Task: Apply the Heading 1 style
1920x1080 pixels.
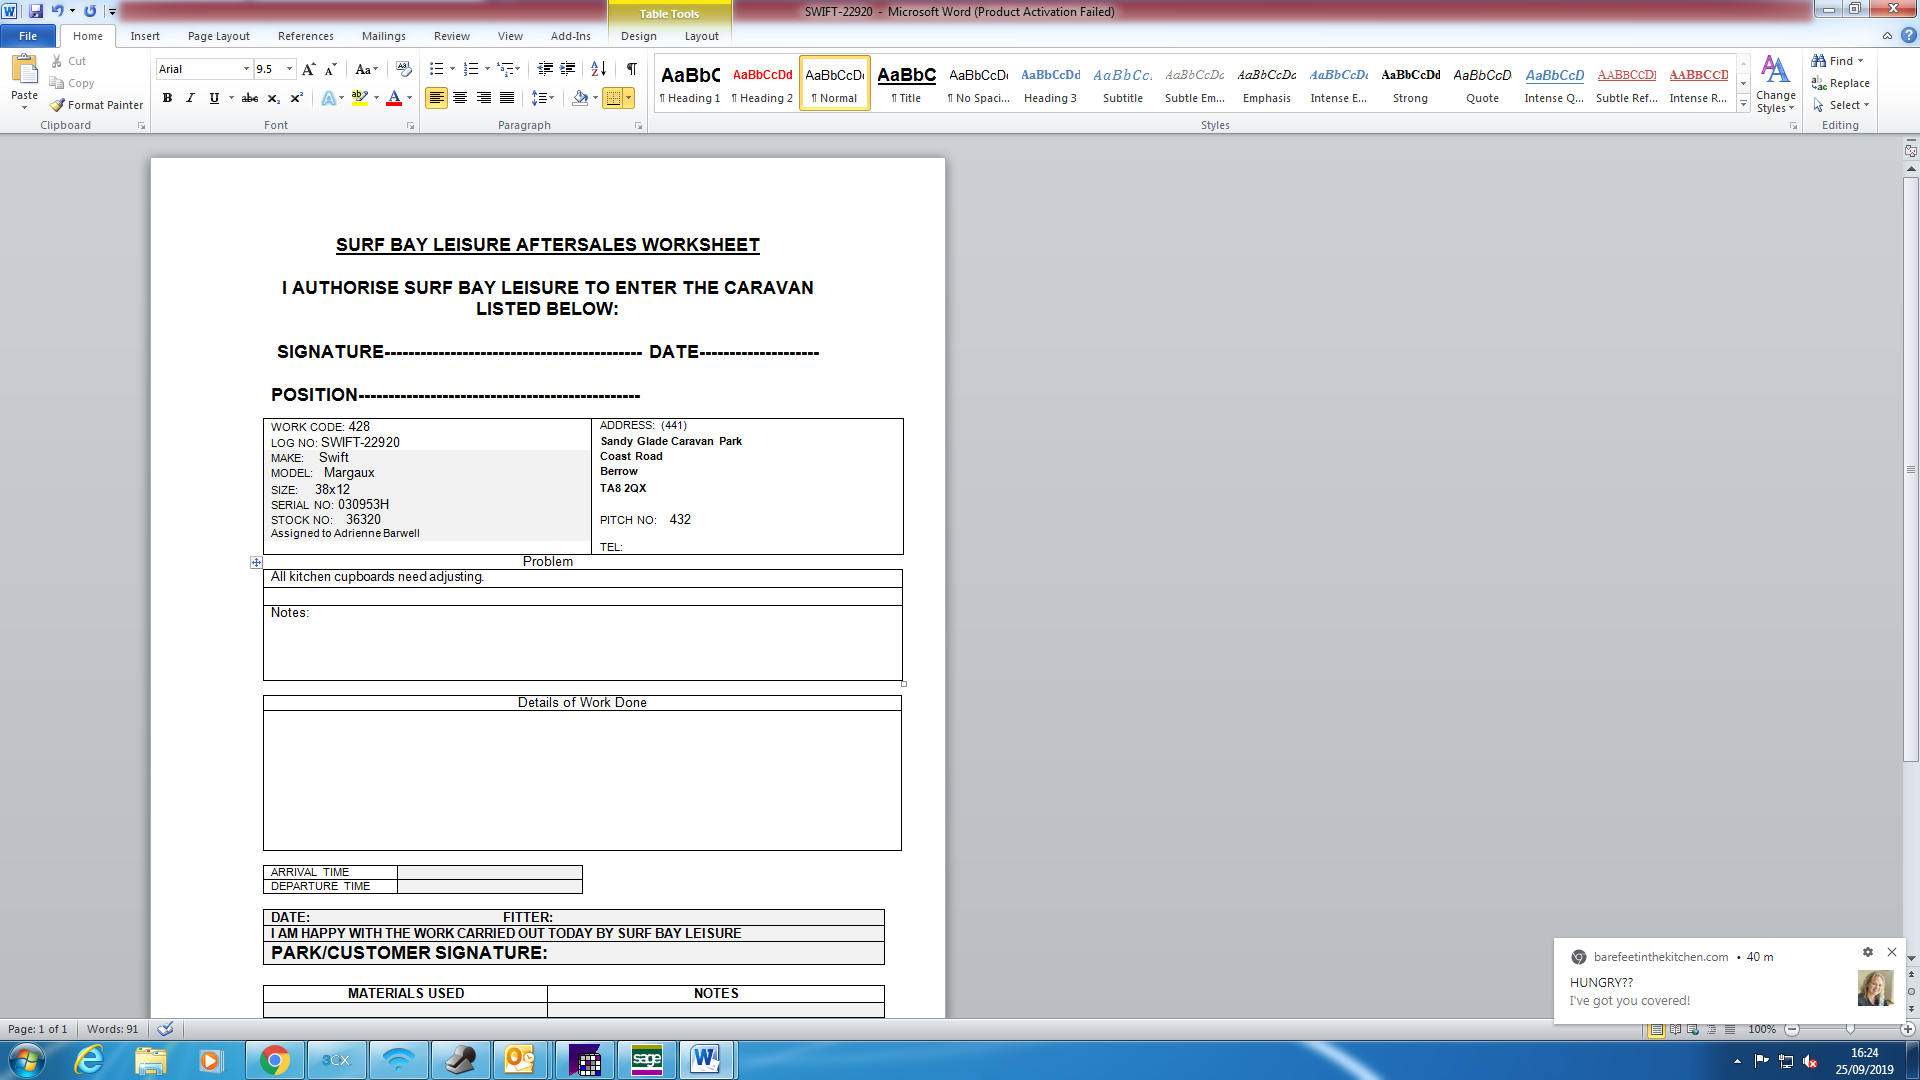Action: click(x=690, y=84)
